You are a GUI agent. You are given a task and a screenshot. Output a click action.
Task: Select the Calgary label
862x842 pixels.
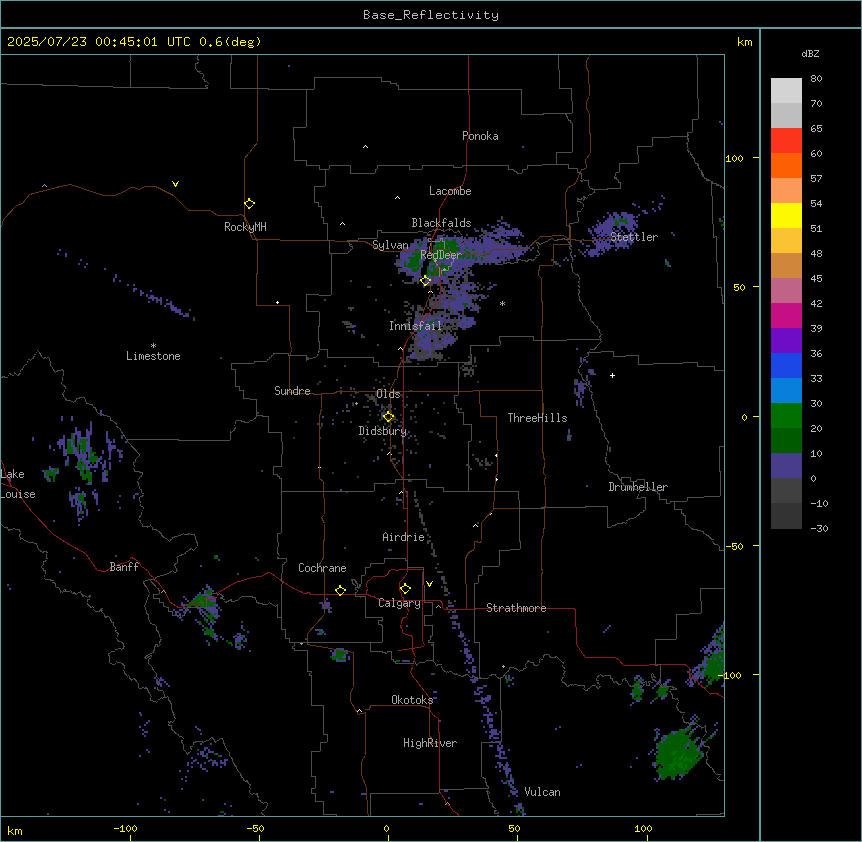400,603
